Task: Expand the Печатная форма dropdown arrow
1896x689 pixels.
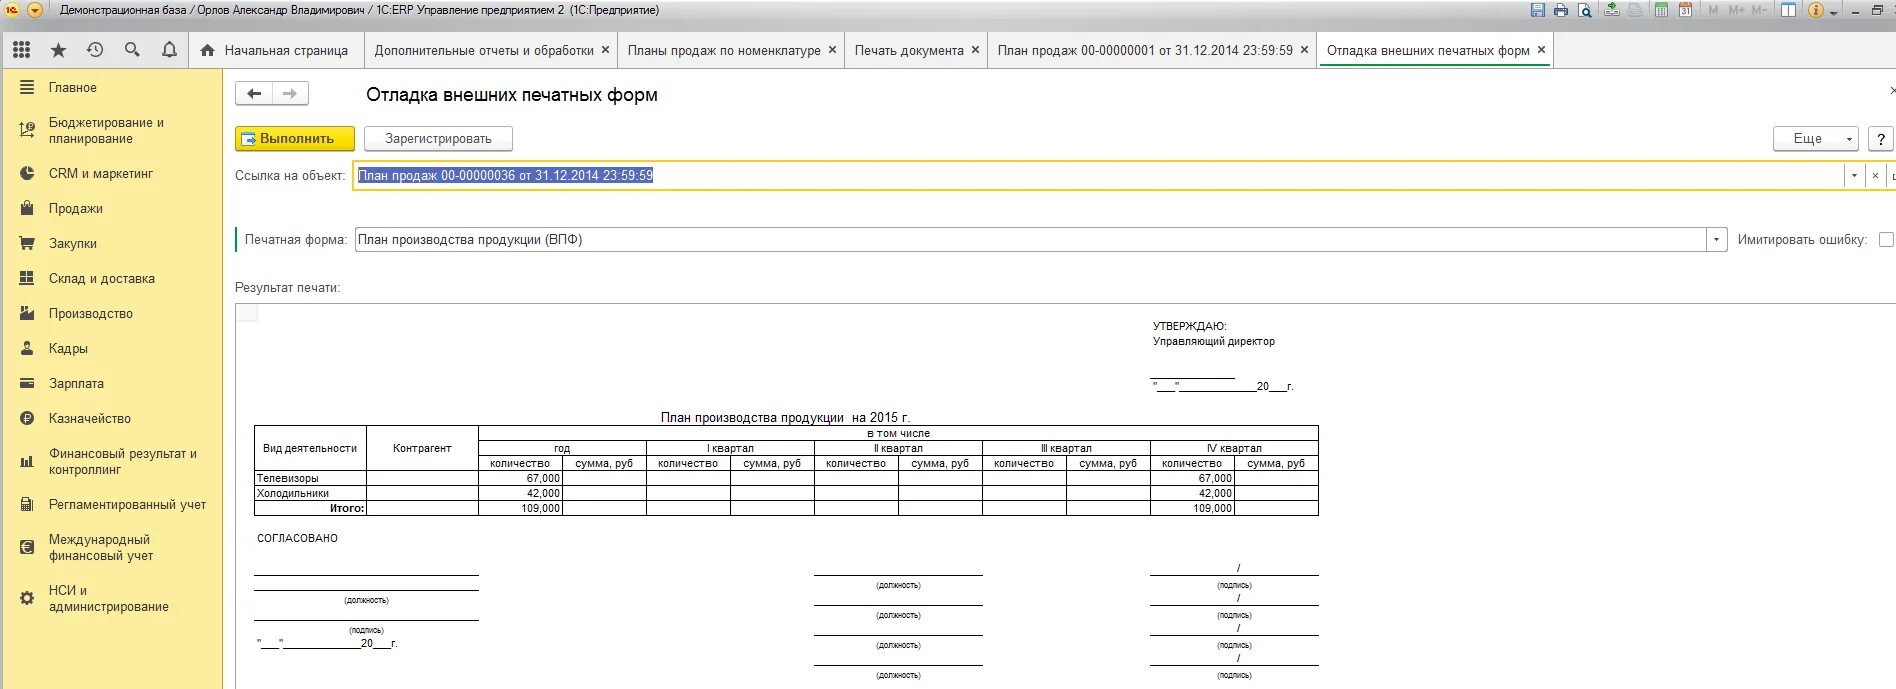Action: [1717, 240]
